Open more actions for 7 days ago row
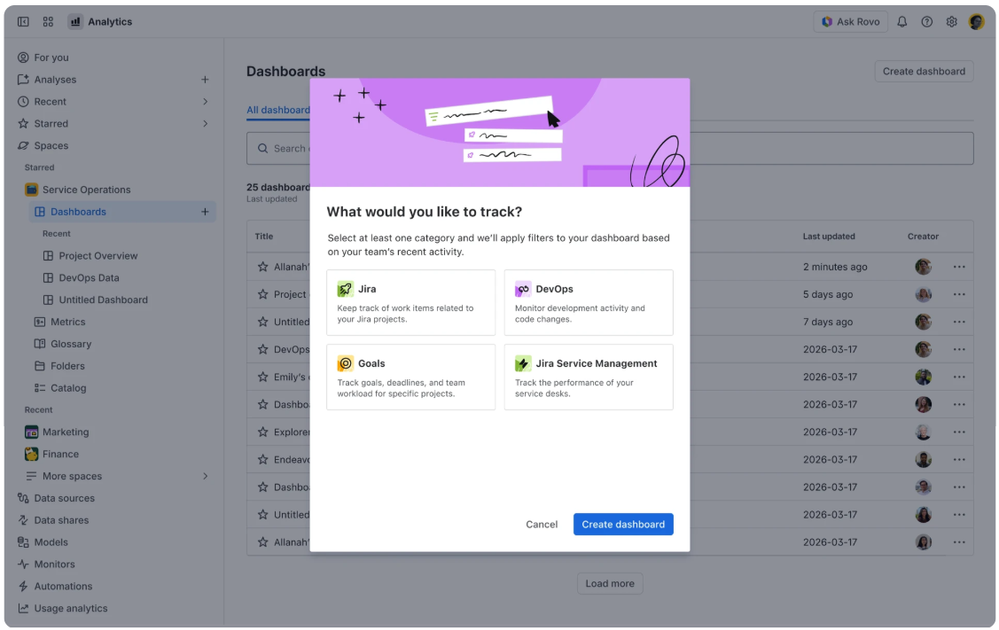The width and height of the screenshot is (999, 630). point(959,322)
